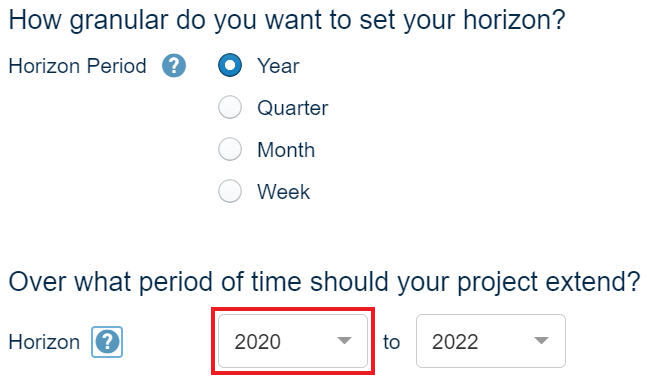This screenshot has height=377, width=648.
Task: Click the arrow on the 2022 combo box
Action: coord(541,341)
